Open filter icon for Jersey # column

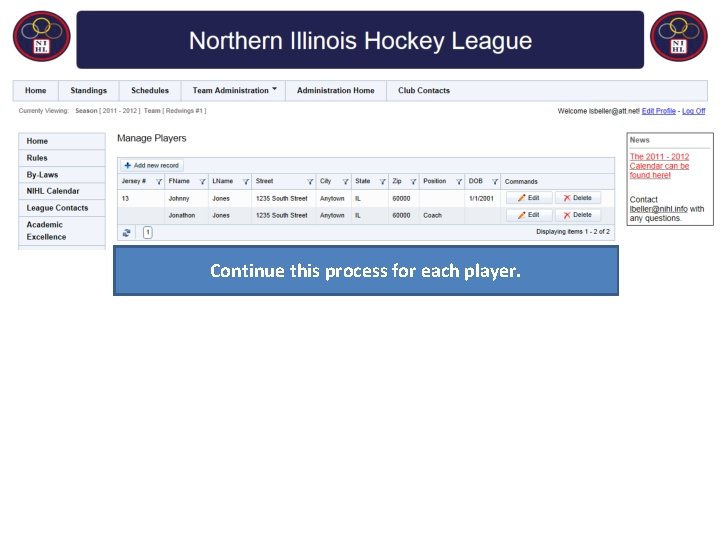click(159, 182)
